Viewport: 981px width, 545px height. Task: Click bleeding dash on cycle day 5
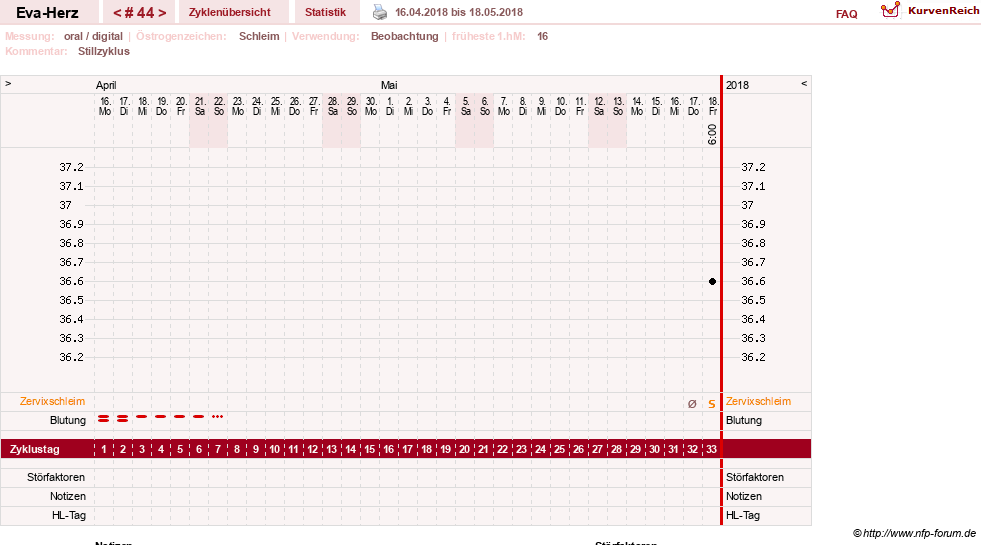(180, 417)
